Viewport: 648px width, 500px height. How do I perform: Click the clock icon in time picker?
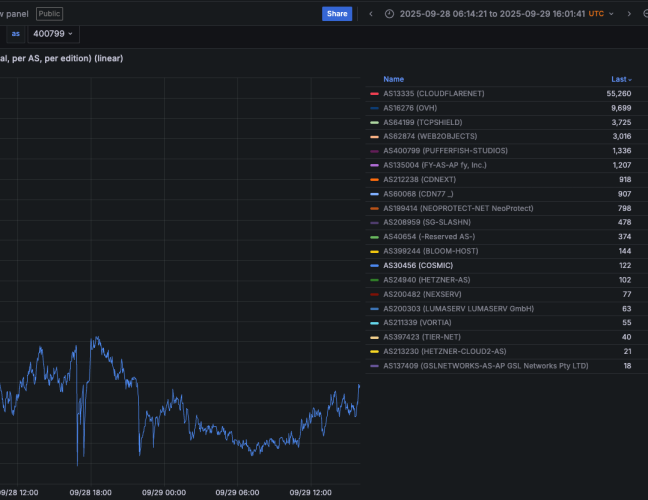[389, 14]
